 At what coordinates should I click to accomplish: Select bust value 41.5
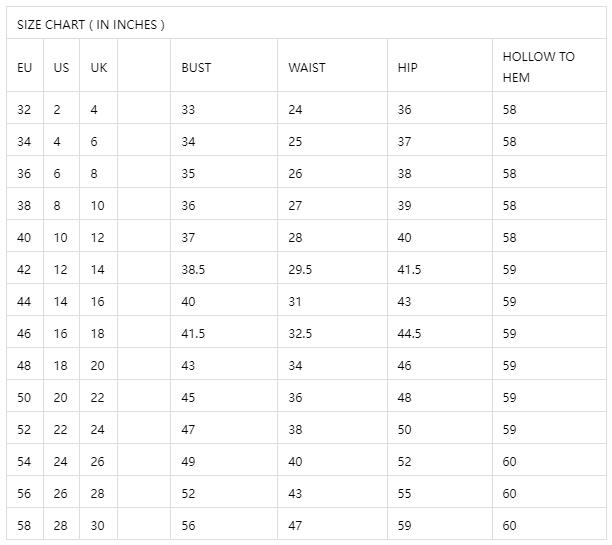193,333
